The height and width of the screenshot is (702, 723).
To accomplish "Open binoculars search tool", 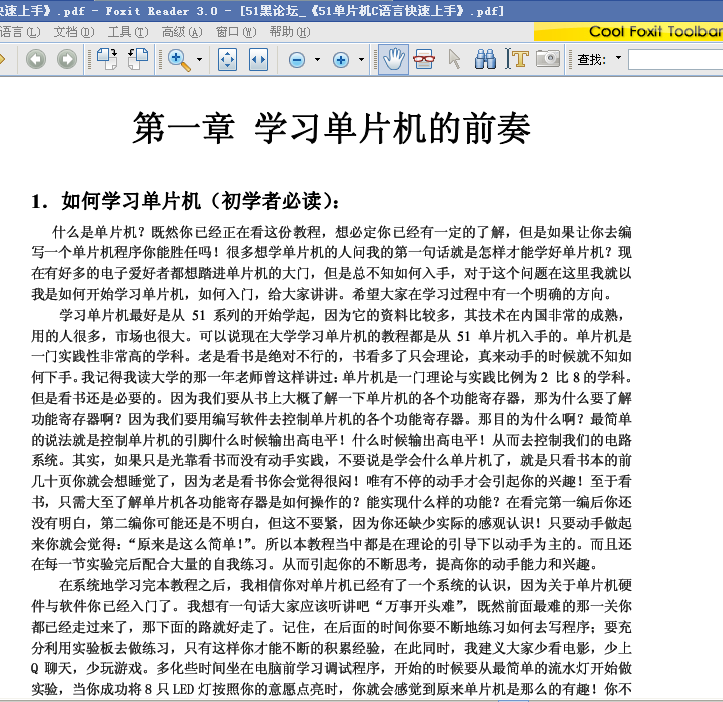I will pyautogui.click(x=485, y=59).
